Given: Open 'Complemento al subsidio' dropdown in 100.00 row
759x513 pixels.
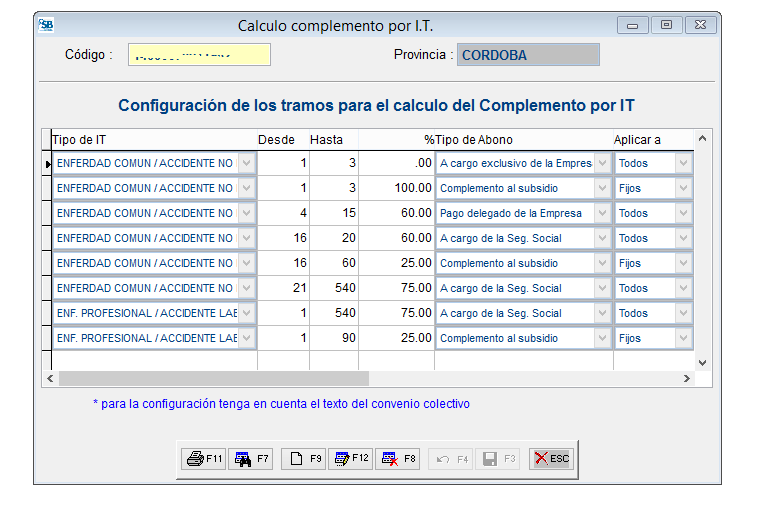Looking at the screenshot, I should pos(603,188).
